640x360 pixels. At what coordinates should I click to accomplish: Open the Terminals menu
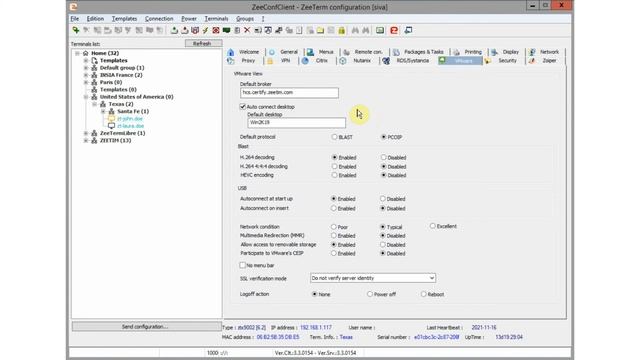tap(216, 19)
